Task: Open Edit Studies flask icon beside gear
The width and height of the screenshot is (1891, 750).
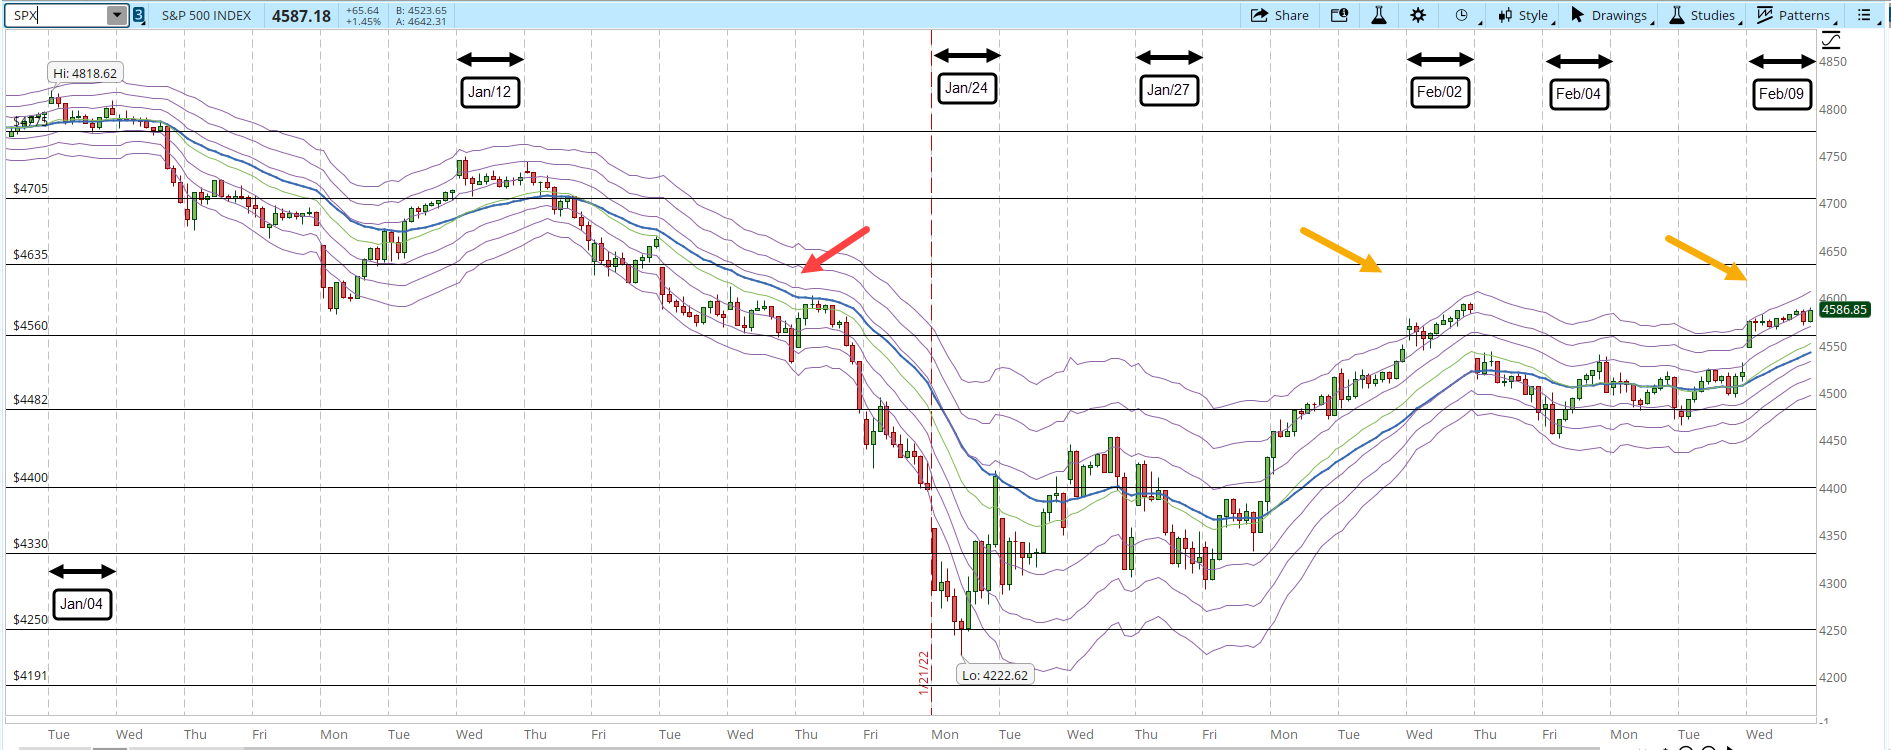Action: [x=1379, y=15]
